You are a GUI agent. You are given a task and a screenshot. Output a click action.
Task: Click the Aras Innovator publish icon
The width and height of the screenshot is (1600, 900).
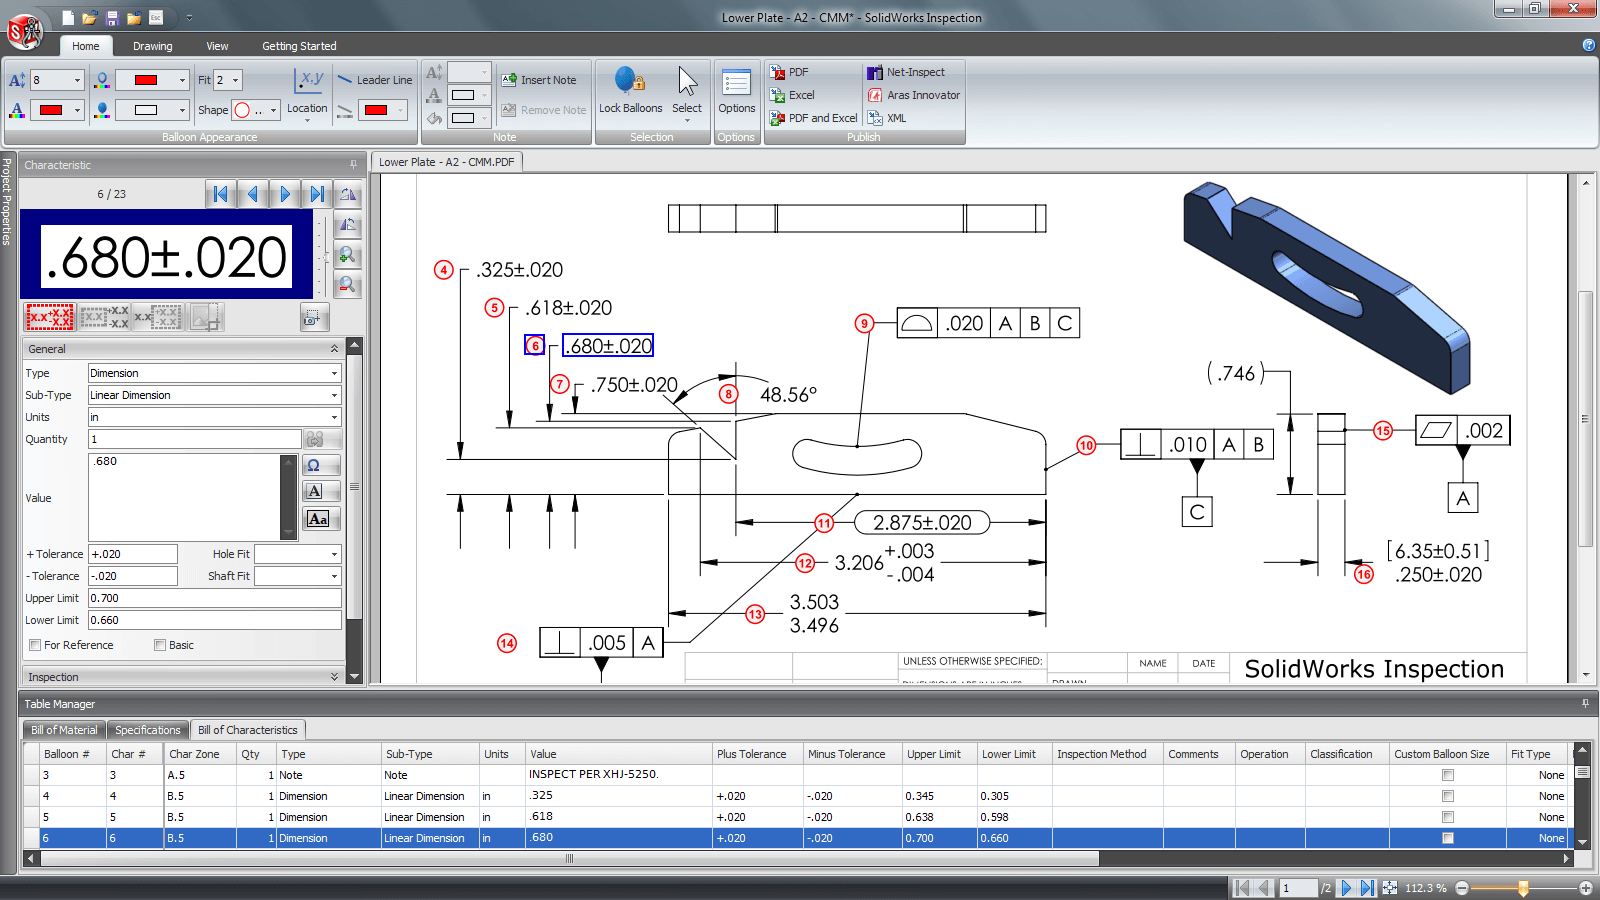875,95
